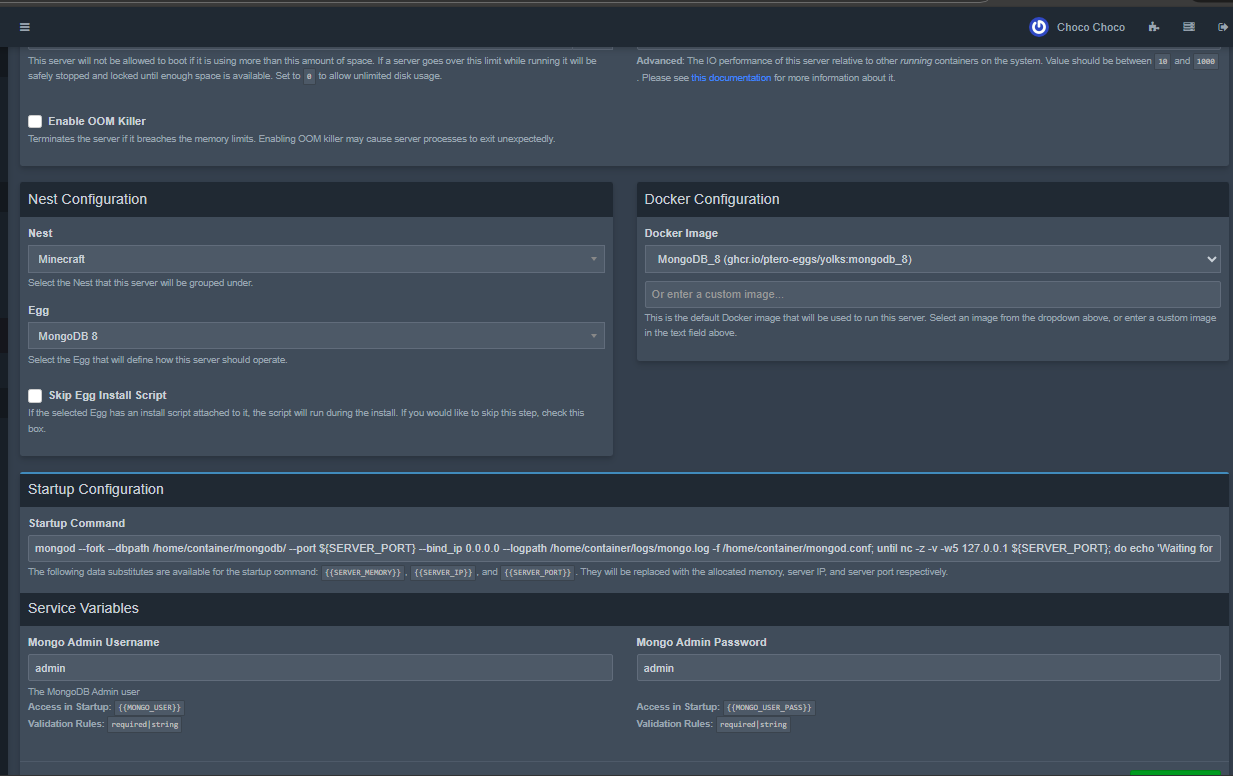
Task: Open the server list icon in header
Action: (x=1188, y=27)
